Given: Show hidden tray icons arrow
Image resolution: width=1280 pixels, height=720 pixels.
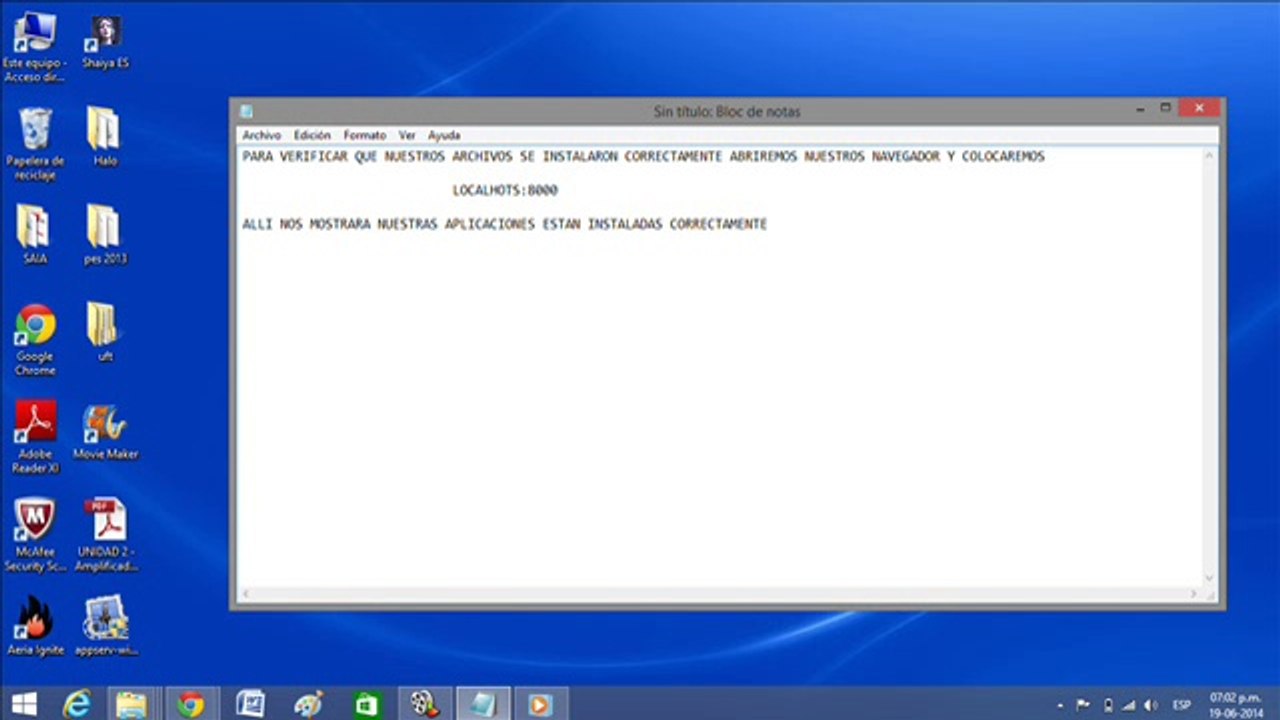Looking at the screenshot, I should click(1060, 705).
